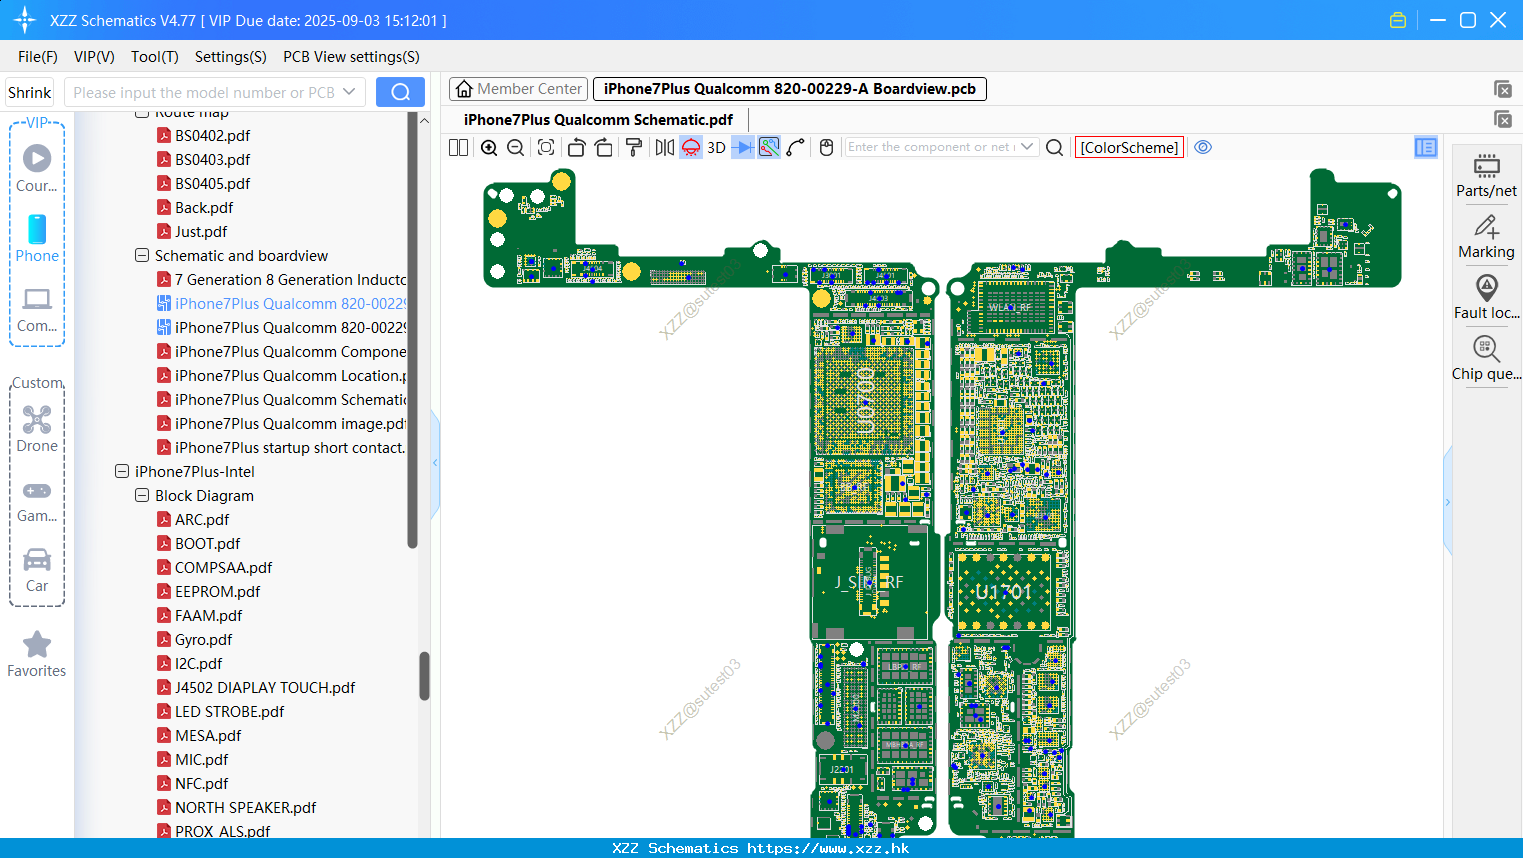Click the file tree vertical scrollbar
The width and height of the screenshot is (1523, 858).
424,676
